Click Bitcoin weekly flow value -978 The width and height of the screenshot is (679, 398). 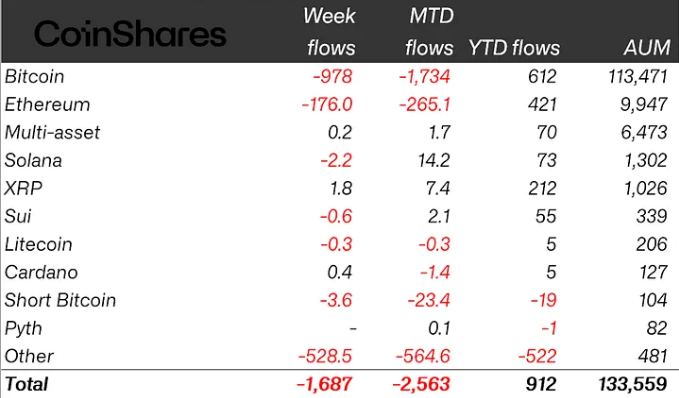(x=333, y=77)
